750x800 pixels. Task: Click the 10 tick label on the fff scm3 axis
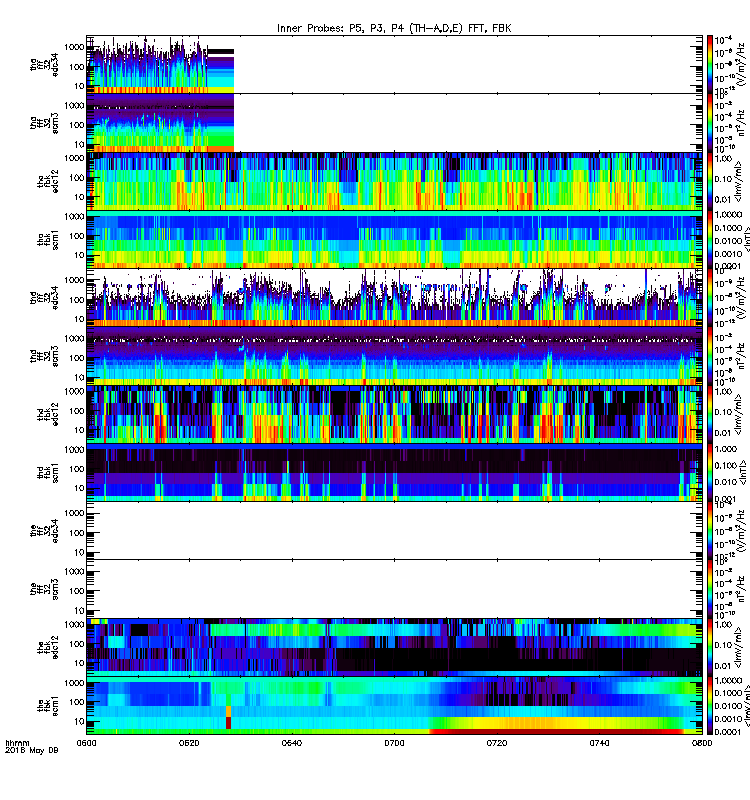(x=79, y=610)
